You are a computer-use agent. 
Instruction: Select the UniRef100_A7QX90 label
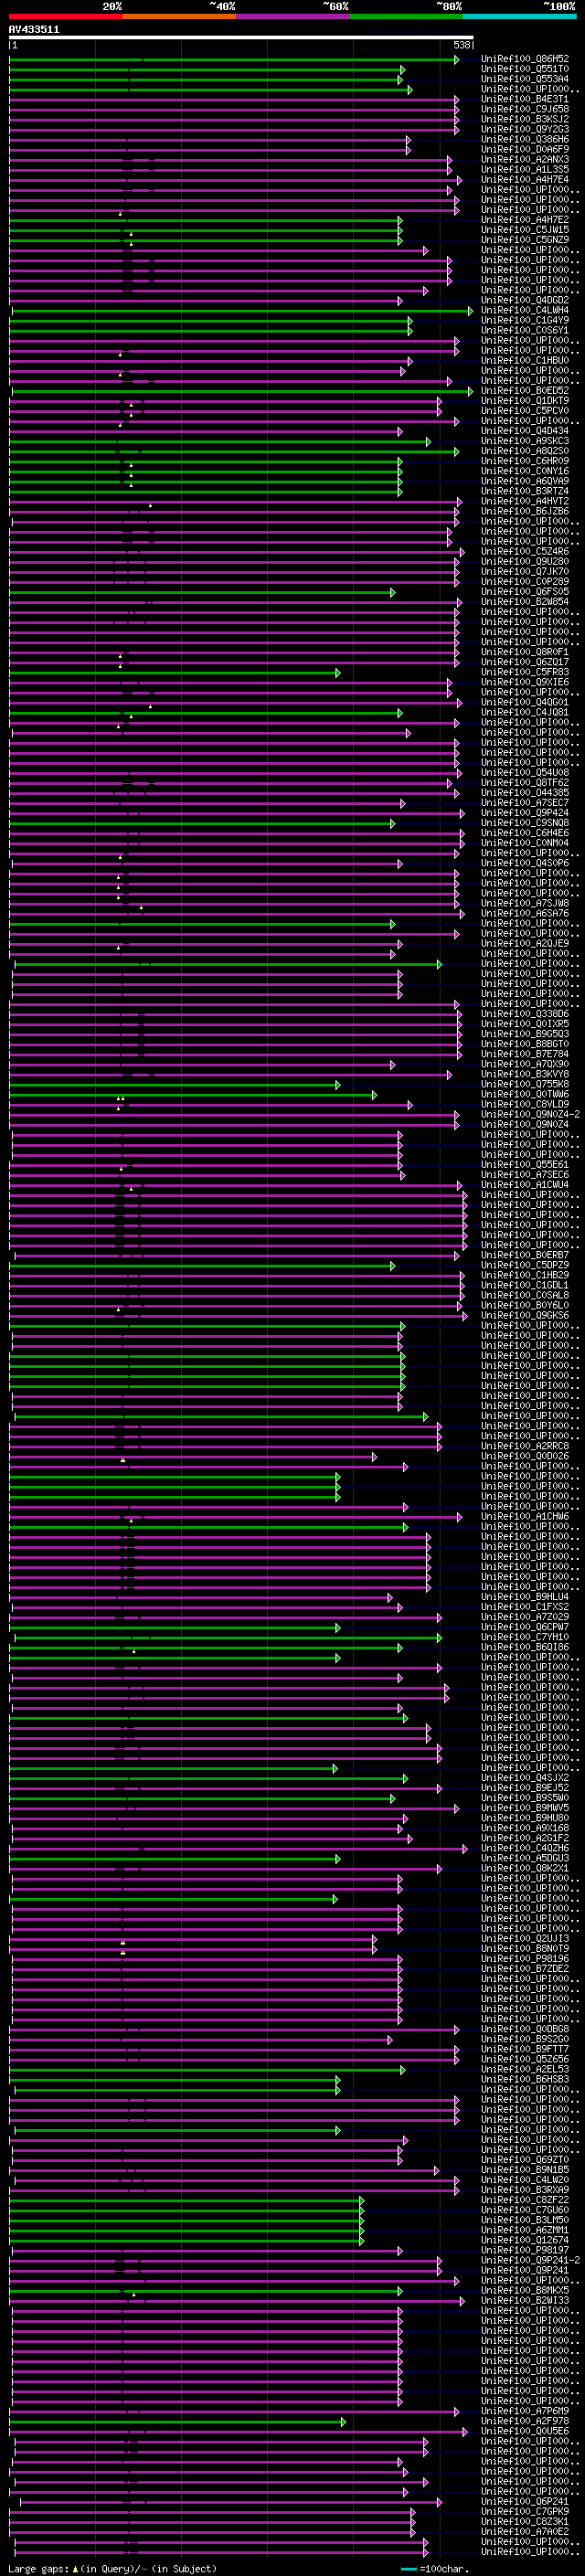(525, 1064)
